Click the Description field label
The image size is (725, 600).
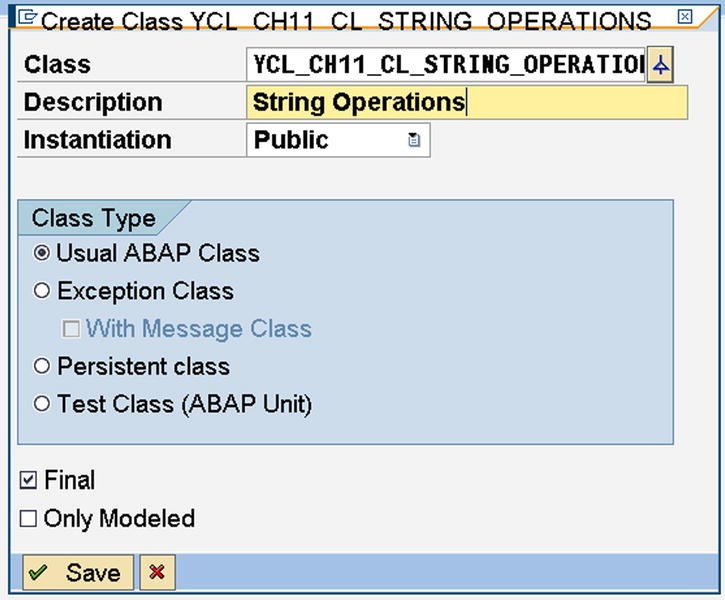click(93, 102)
